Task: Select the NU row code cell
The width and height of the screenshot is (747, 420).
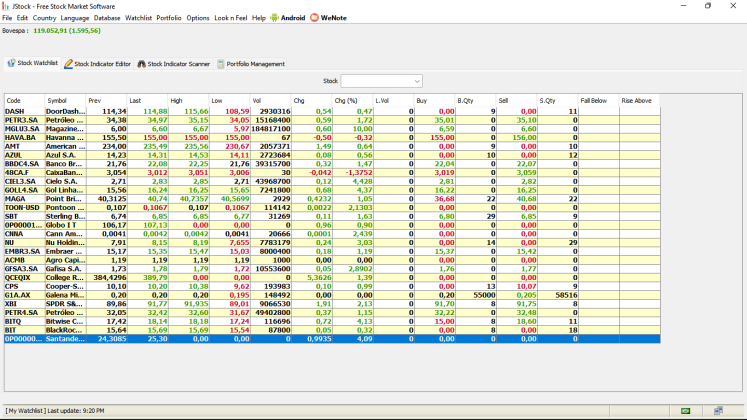Action: click(x=25, y=242)
